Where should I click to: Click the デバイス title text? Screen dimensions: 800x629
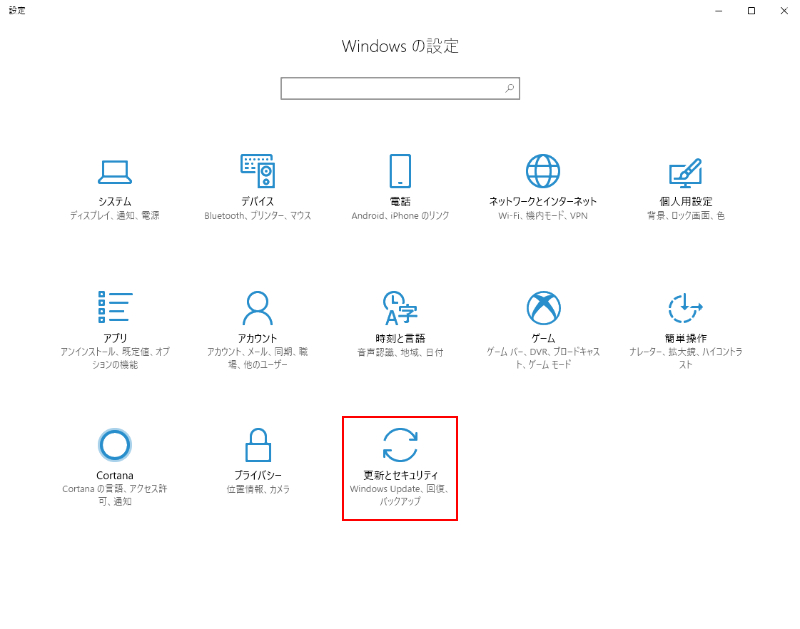click(x=258, y=202)
